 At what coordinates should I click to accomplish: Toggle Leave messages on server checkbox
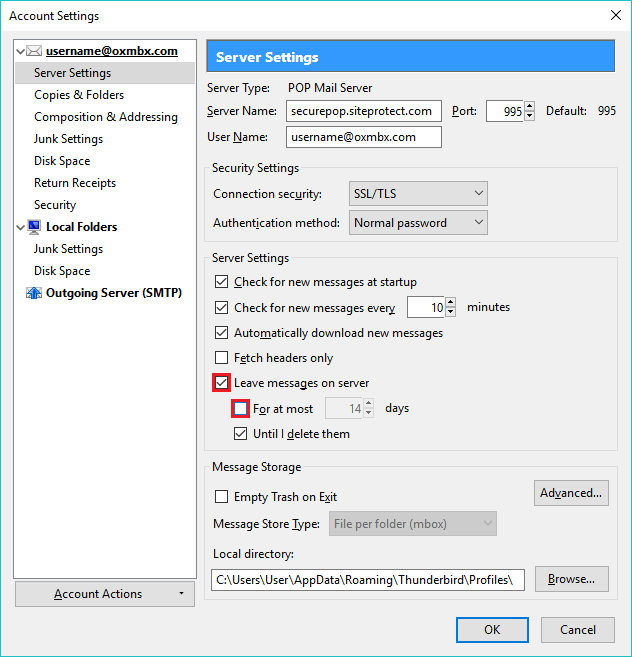pos(221,383)
